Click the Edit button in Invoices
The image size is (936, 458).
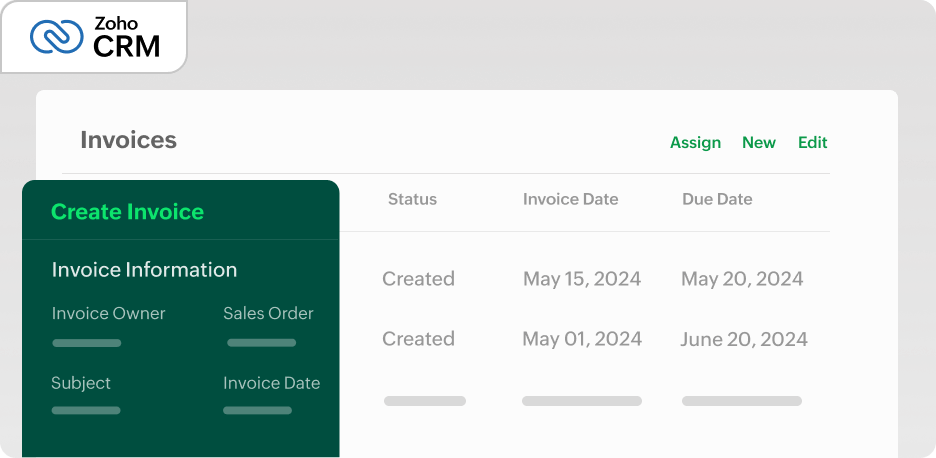click(x=812, y=142)
